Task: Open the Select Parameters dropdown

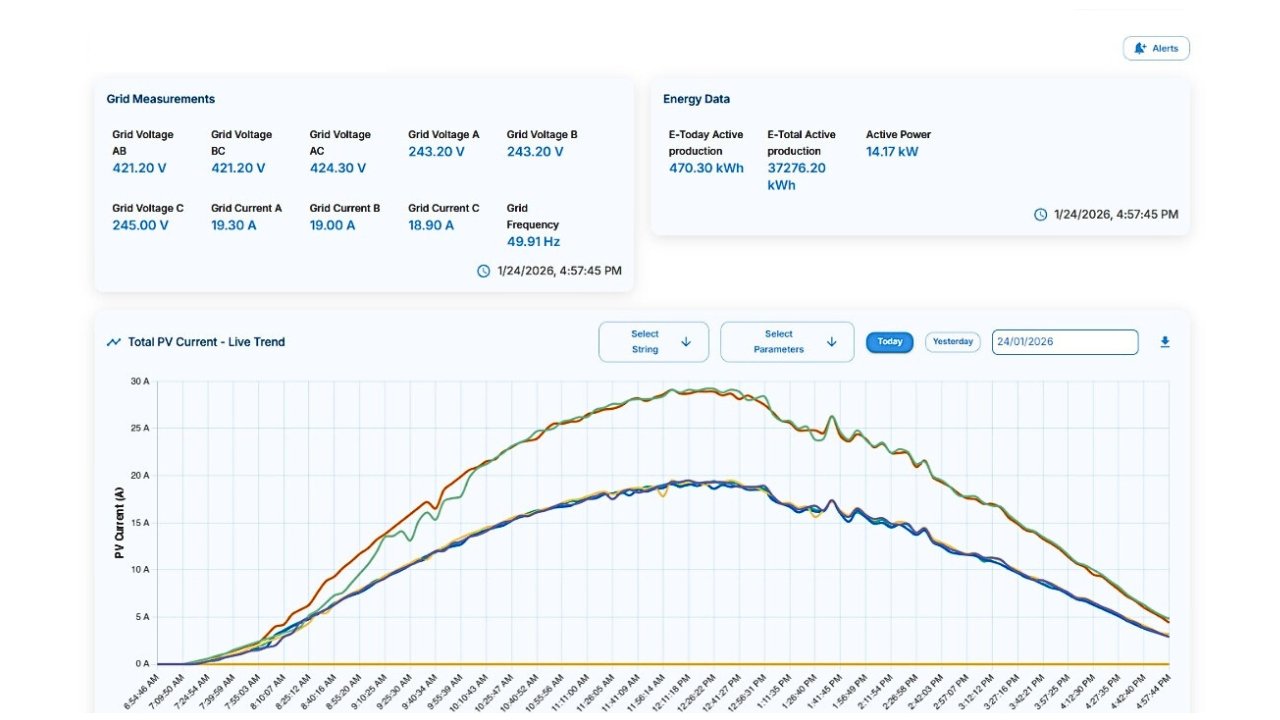Action: [787, 342]
